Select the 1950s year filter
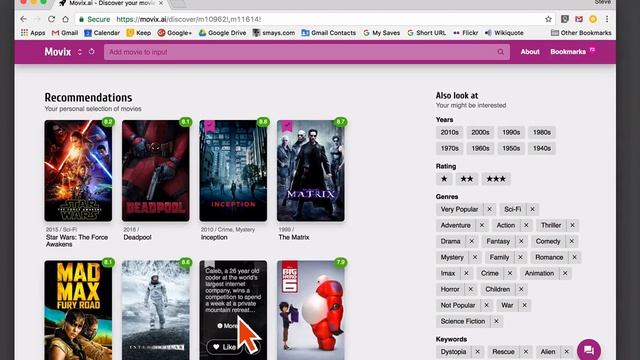Viewport: 640px width, 360px height. (511, 149)
